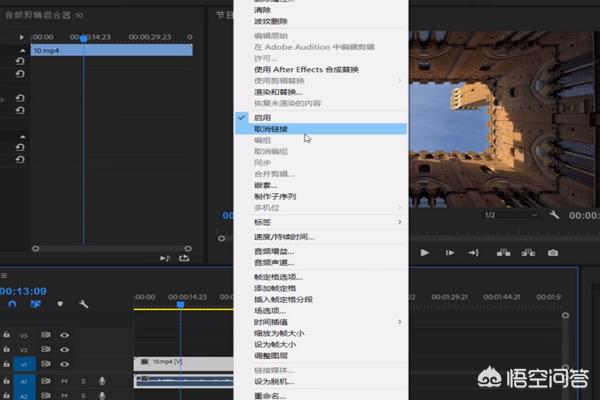Open program monitor wrench settings
Viewport: 600px width, 400px height.
(554, 215)
